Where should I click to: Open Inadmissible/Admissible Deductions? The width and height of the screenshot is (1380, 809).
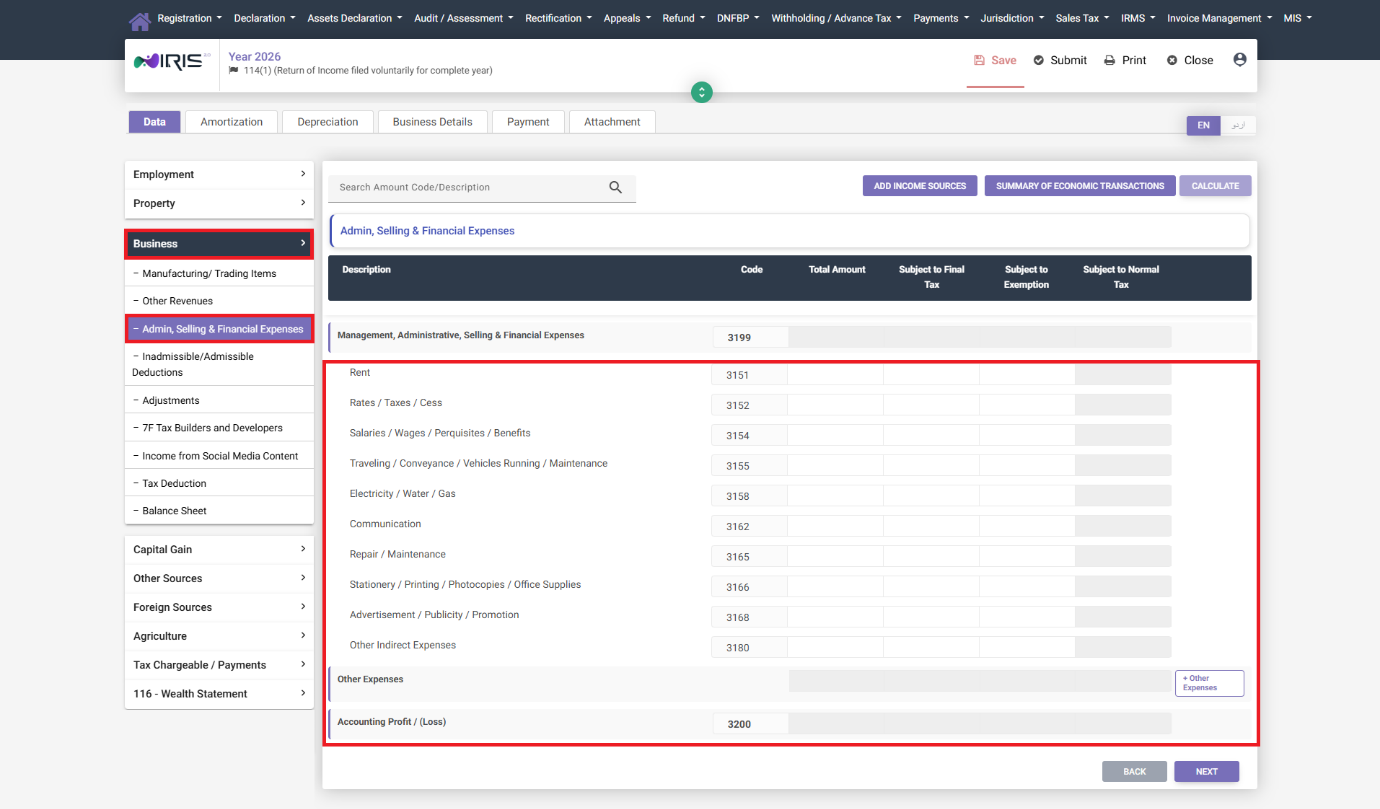(x=219, y=364)
